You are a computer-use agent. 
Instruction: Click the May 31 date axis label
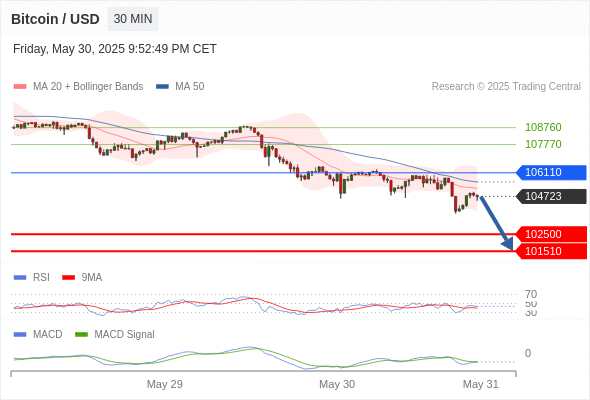click(481, 384)
